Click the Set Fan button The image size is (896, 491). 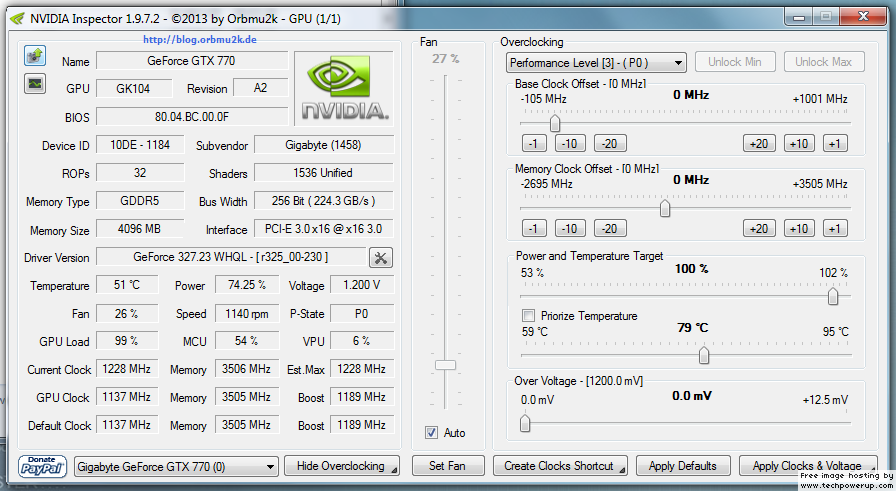pyautogui.click(x=447, y=466)
